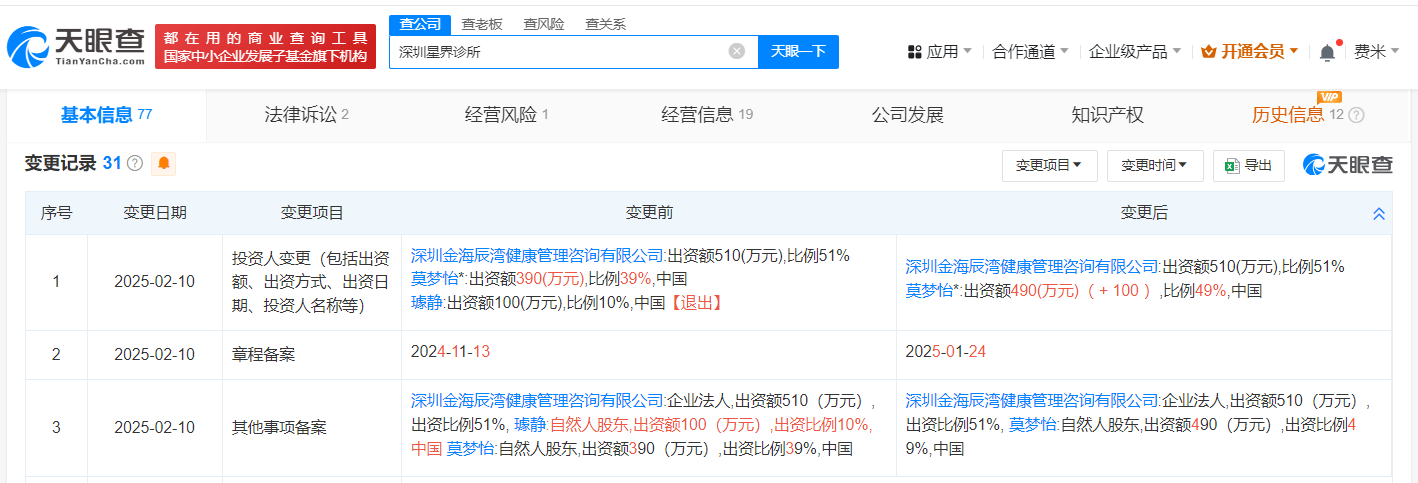The image size is (1418, 483).
Task: Click the 其他事项备案 change item cell
Action: tap(312, 428)
